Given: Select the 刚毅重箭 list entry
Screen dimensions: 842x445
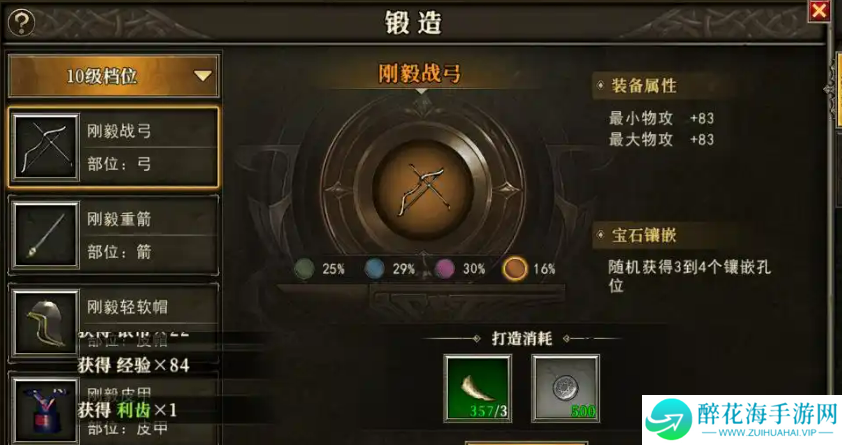Looking at the screenshot, I should [113, 235].
